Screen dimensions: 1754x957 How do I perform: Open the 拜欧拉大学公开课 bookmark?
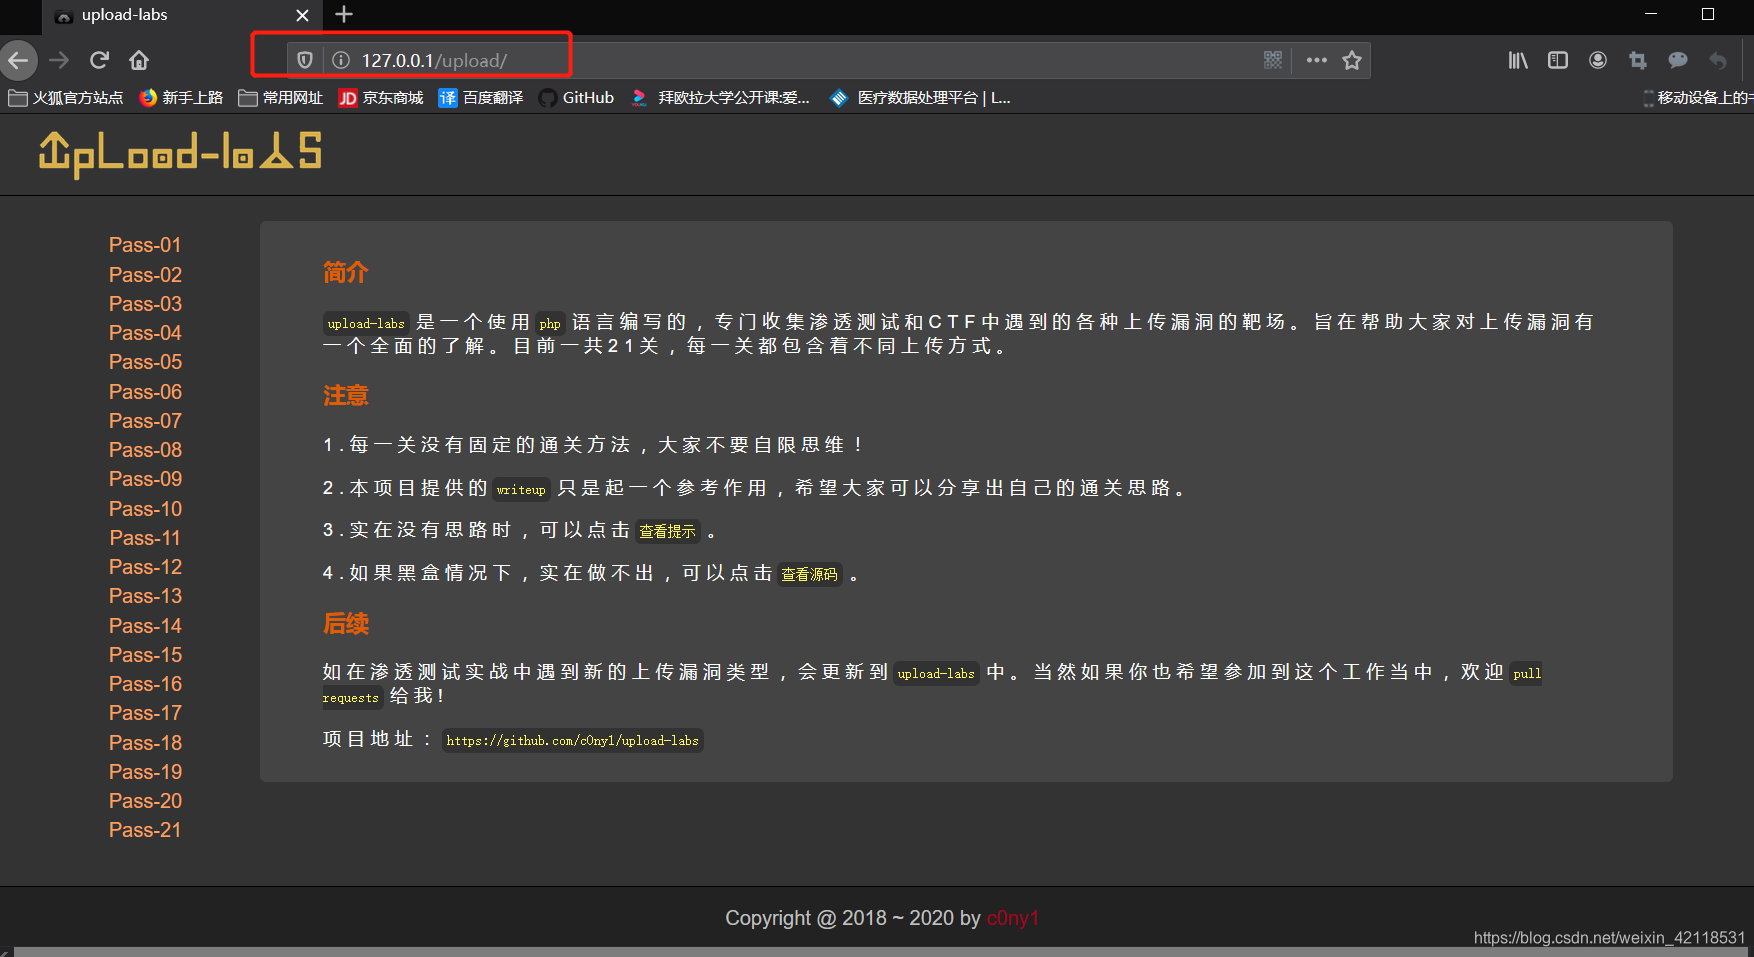[x=721, y=98]
